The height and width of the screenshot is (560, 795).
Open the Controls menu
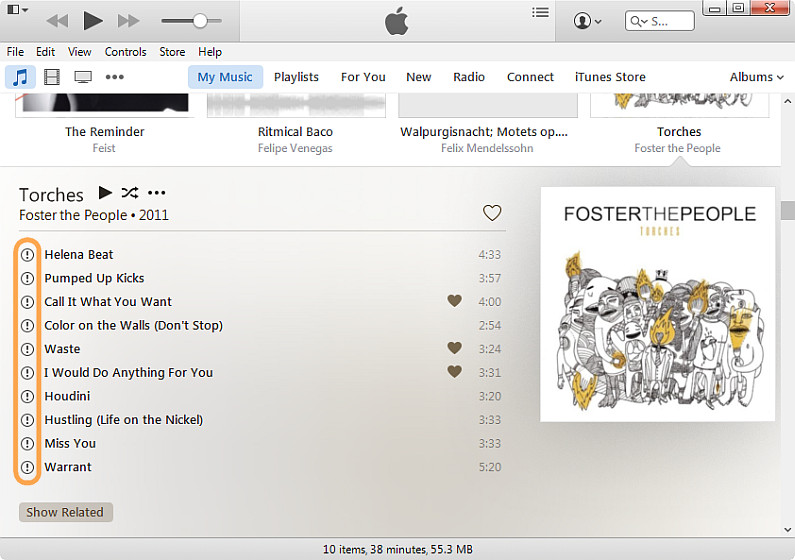[125, 52]
